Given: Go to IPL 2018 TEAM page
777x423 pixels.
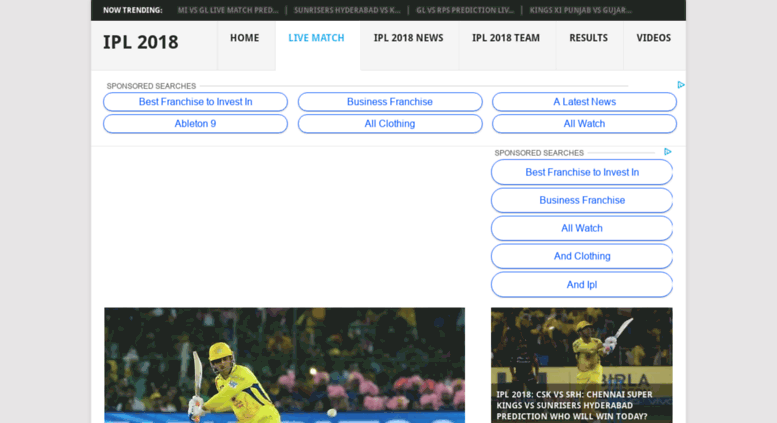Looking at the screenshot, I should point(506,38).
